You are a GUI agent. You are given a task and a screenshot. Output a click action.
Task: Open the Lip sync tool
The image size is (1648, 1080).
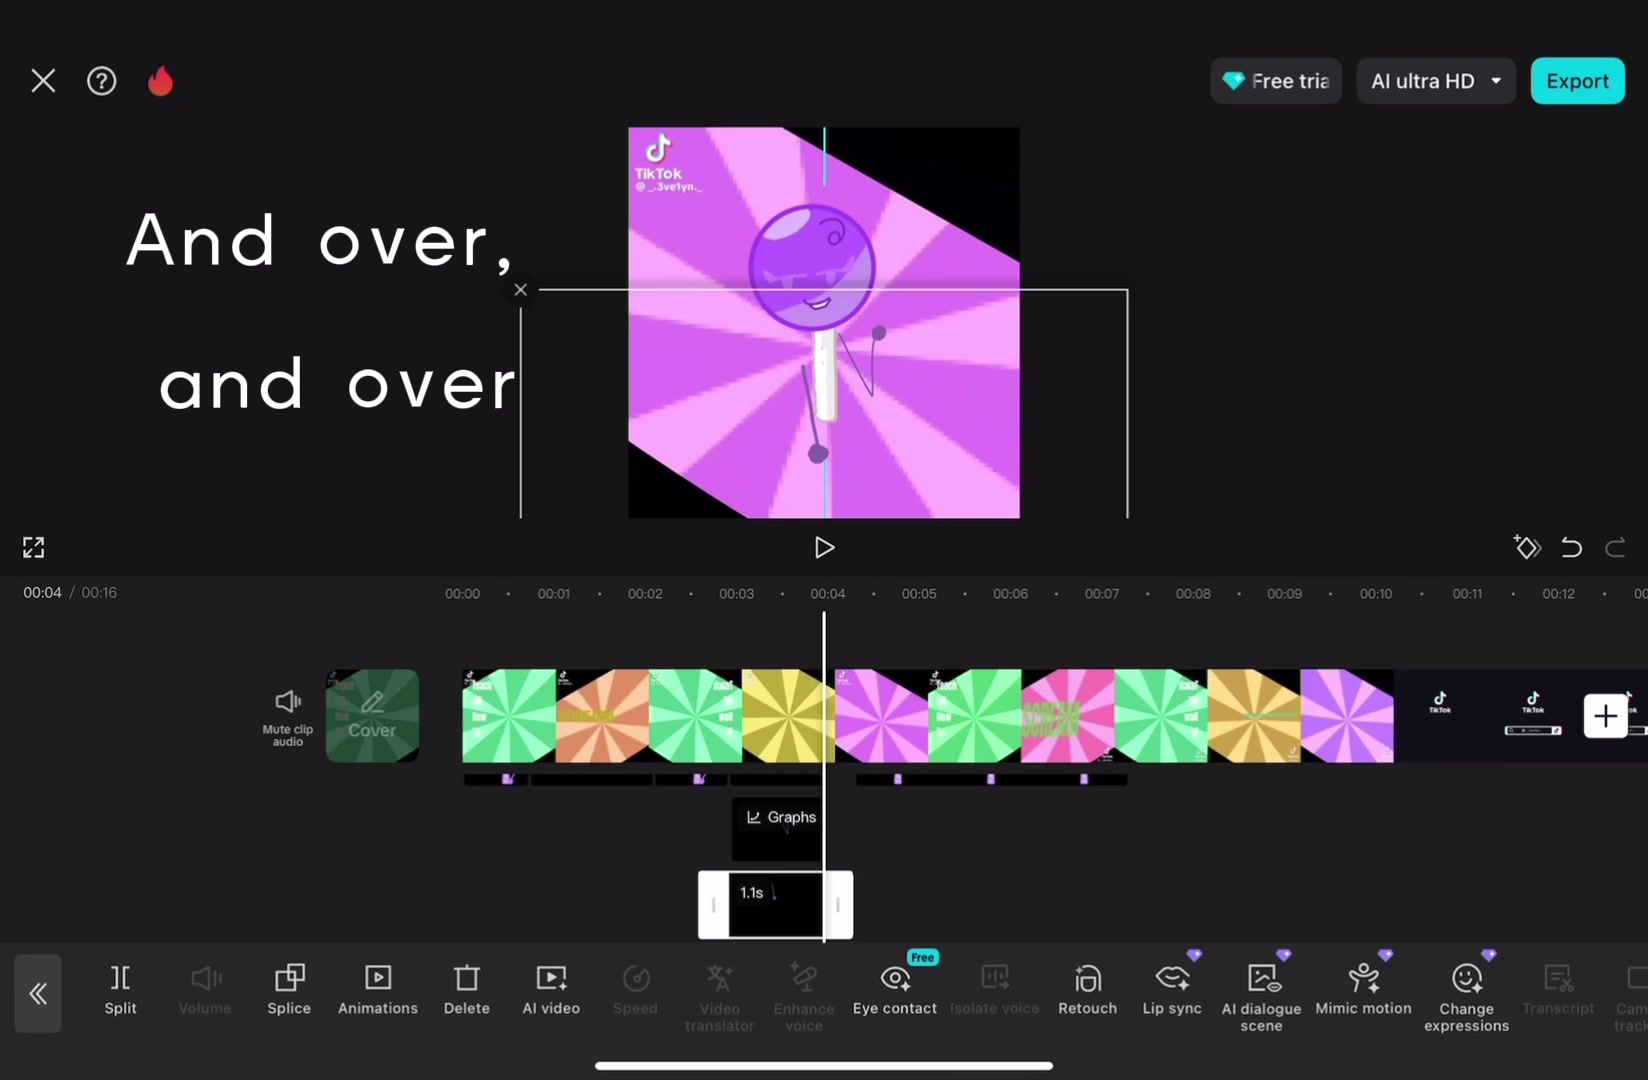coord(1172,990)
